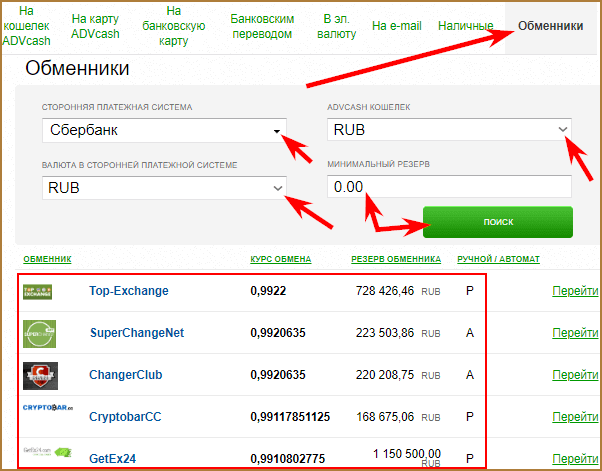
Task: Click the reserve value 168 675,06
Action: point(385,417)
